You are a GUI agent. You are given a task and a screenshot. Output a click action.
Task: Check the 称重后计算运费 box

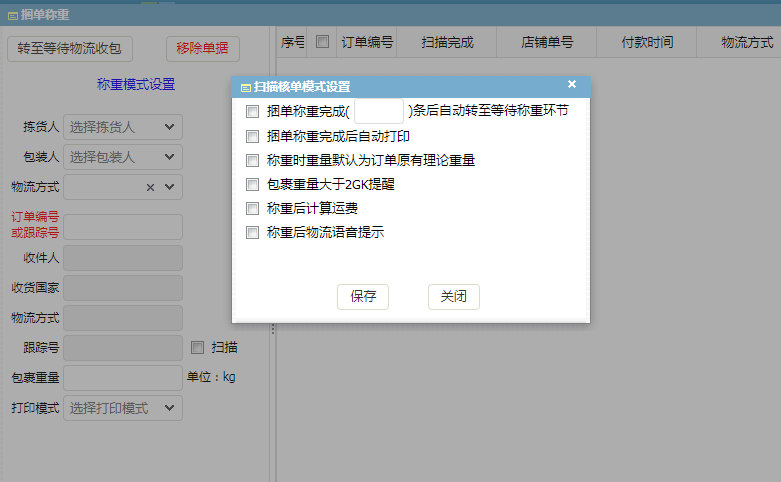click(x=253, y=208)
